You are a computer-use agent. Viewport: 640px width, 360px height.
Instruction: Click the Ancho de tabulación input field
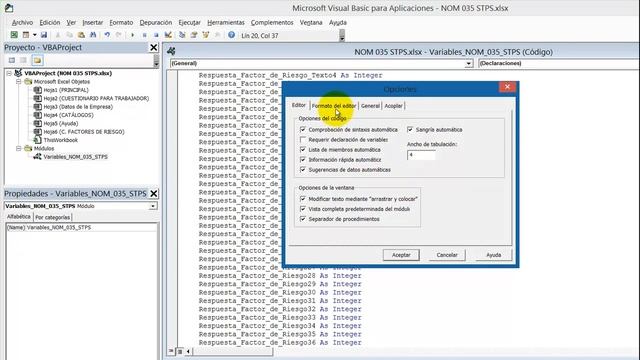tap(421, 155)
